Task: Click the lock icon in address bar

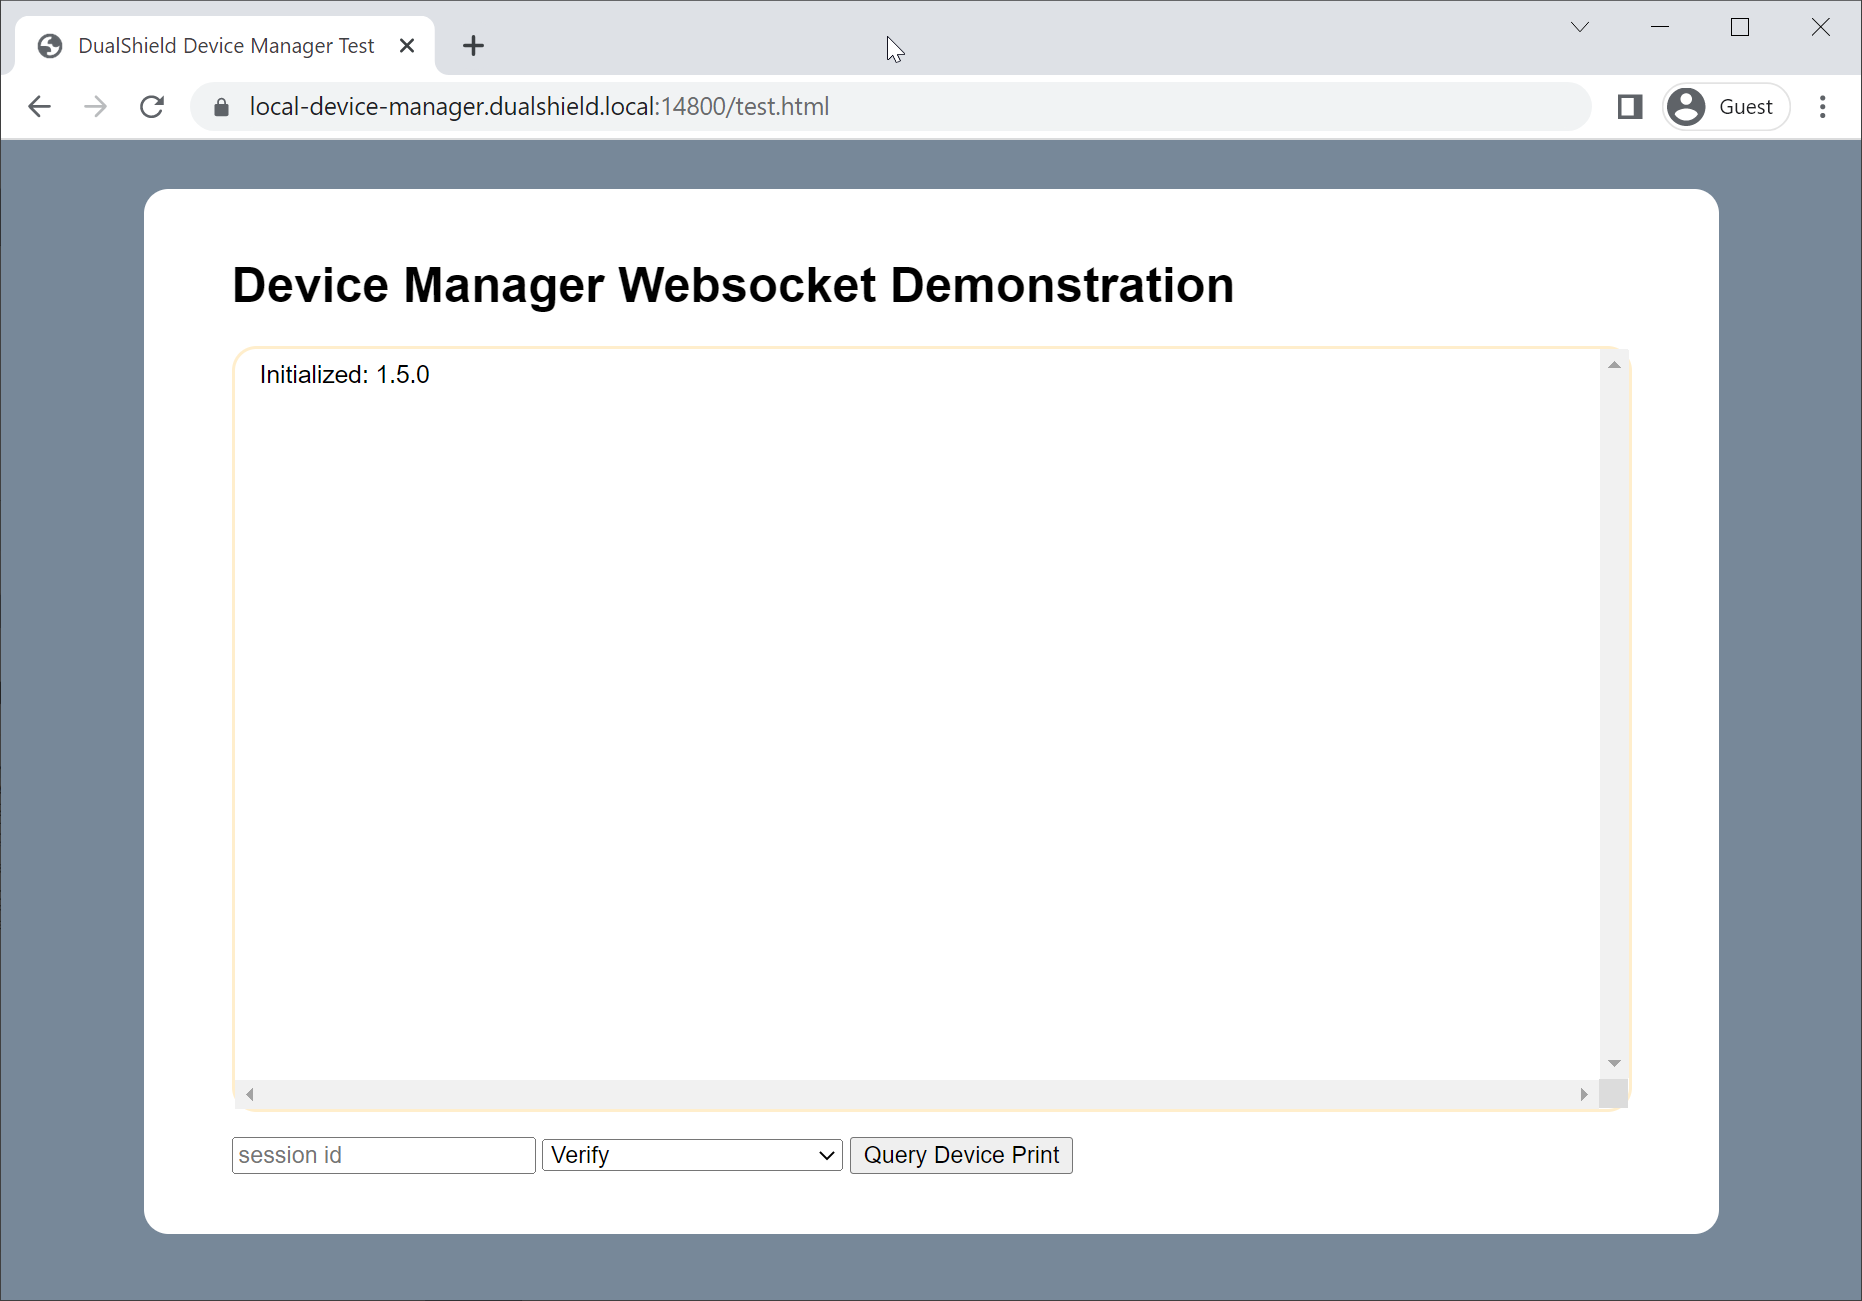Action: coord(222,107)
